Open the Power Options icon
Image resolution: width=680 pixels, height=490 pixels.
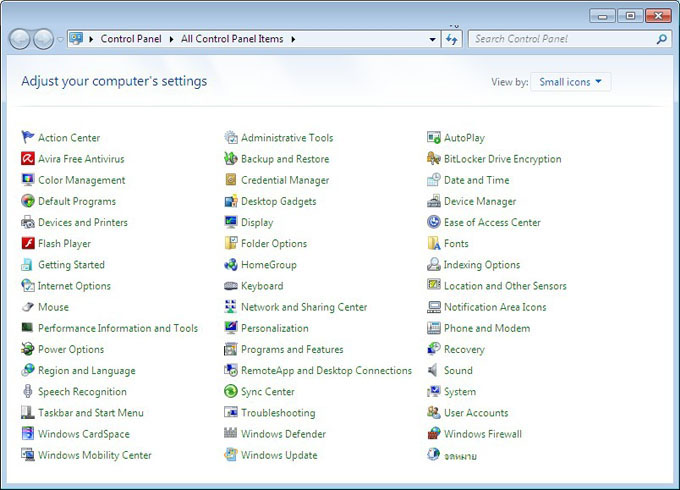pyautogui.click(x=28, y=349)
